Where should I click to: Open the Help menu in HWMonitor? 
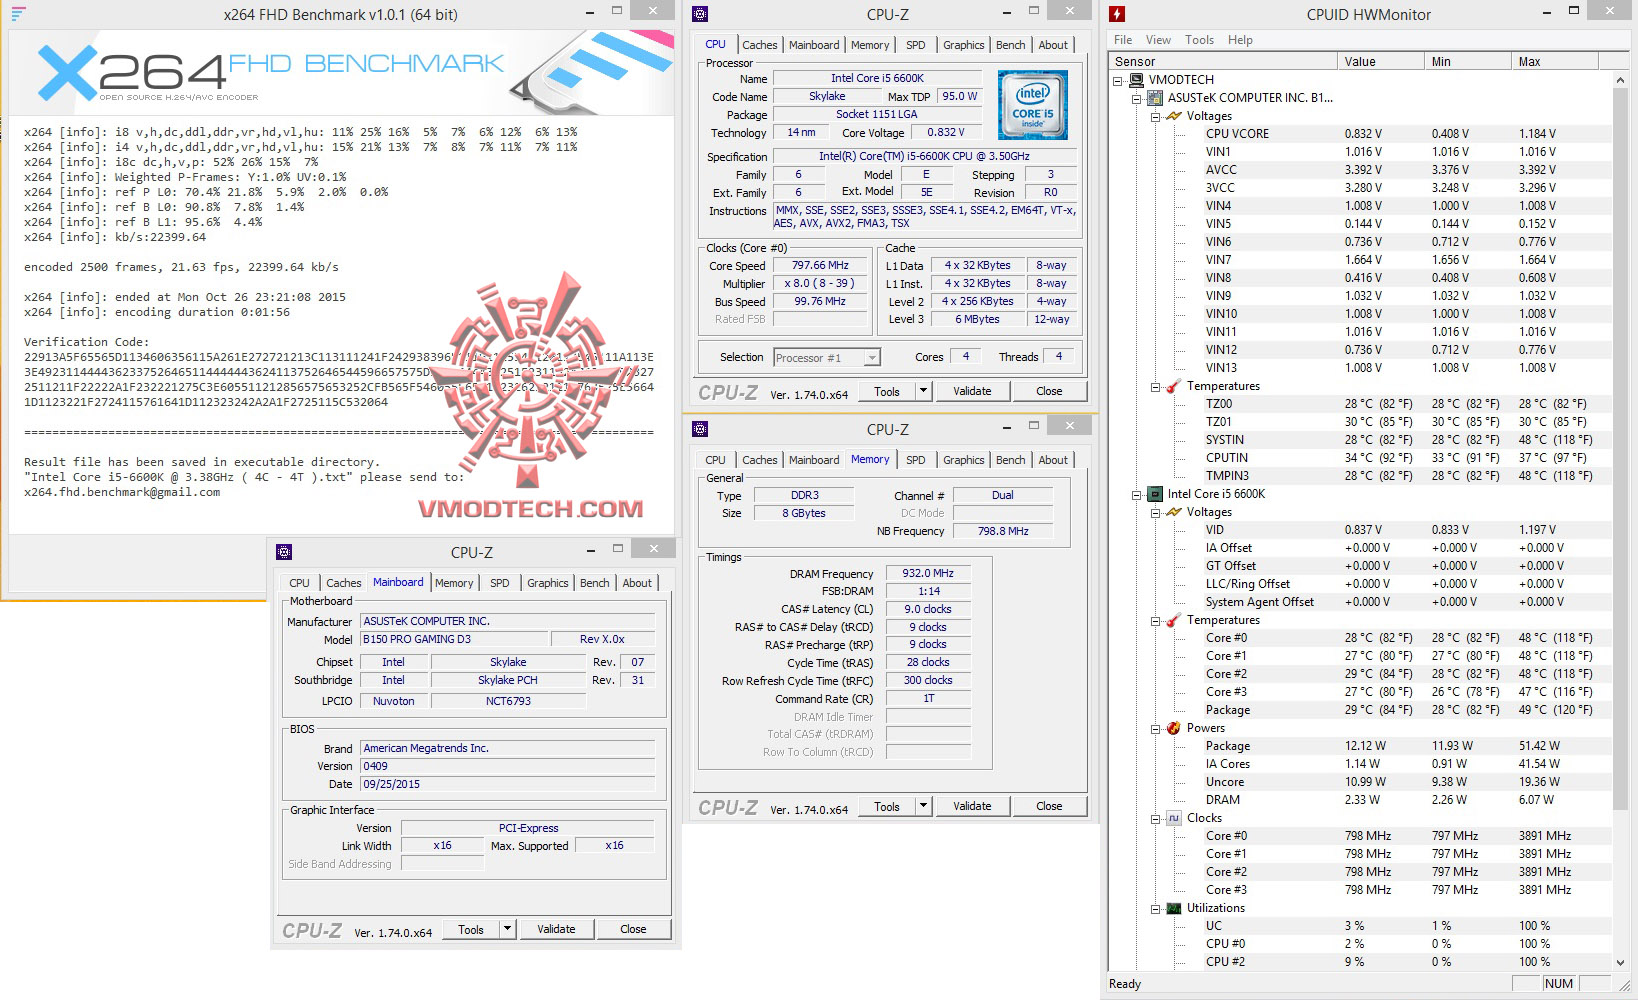1240,40
